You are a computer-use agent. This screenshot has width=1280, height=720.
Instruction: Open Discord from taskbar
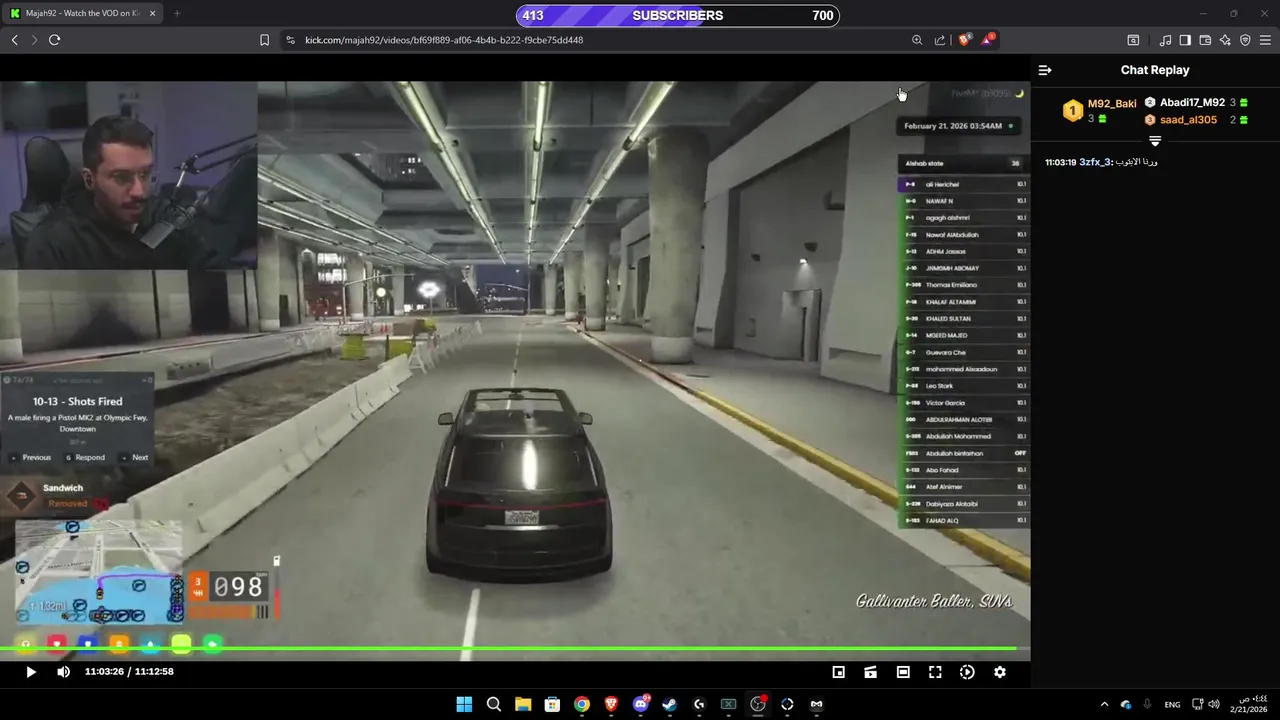[x=641, y=704]
